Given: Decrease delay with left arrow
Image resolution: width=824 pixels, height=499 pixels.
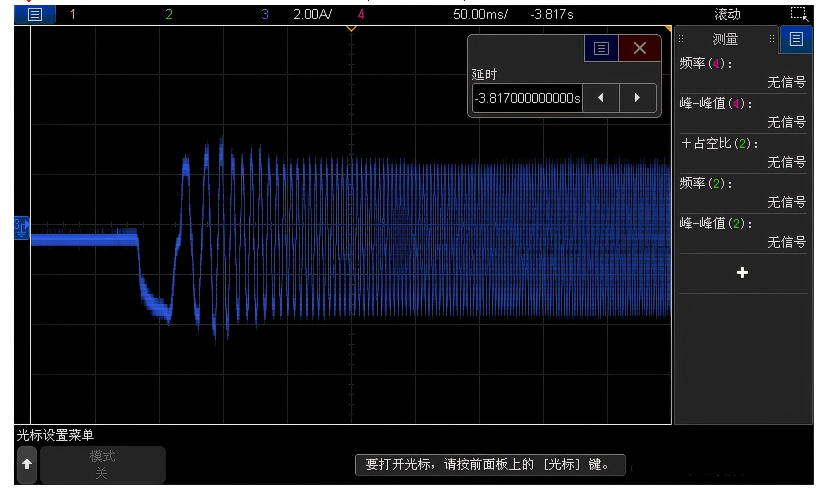Looking at the screenshot, I should (x=601, y=98).
